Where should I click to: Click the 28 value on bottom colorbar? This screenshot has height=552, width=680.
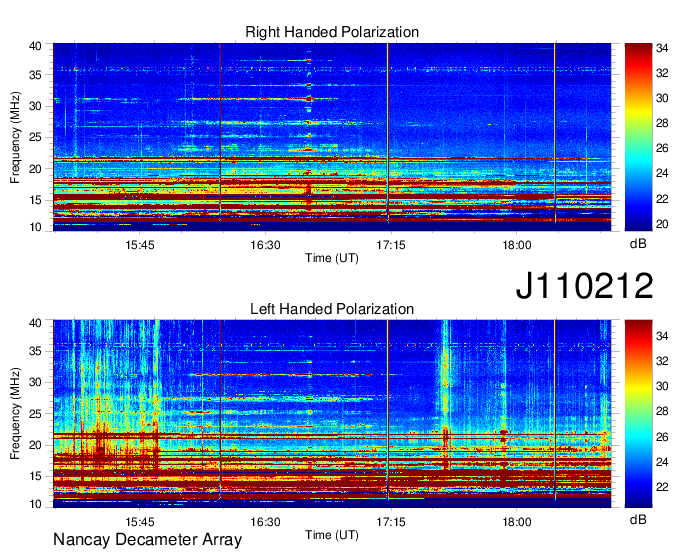662,412
